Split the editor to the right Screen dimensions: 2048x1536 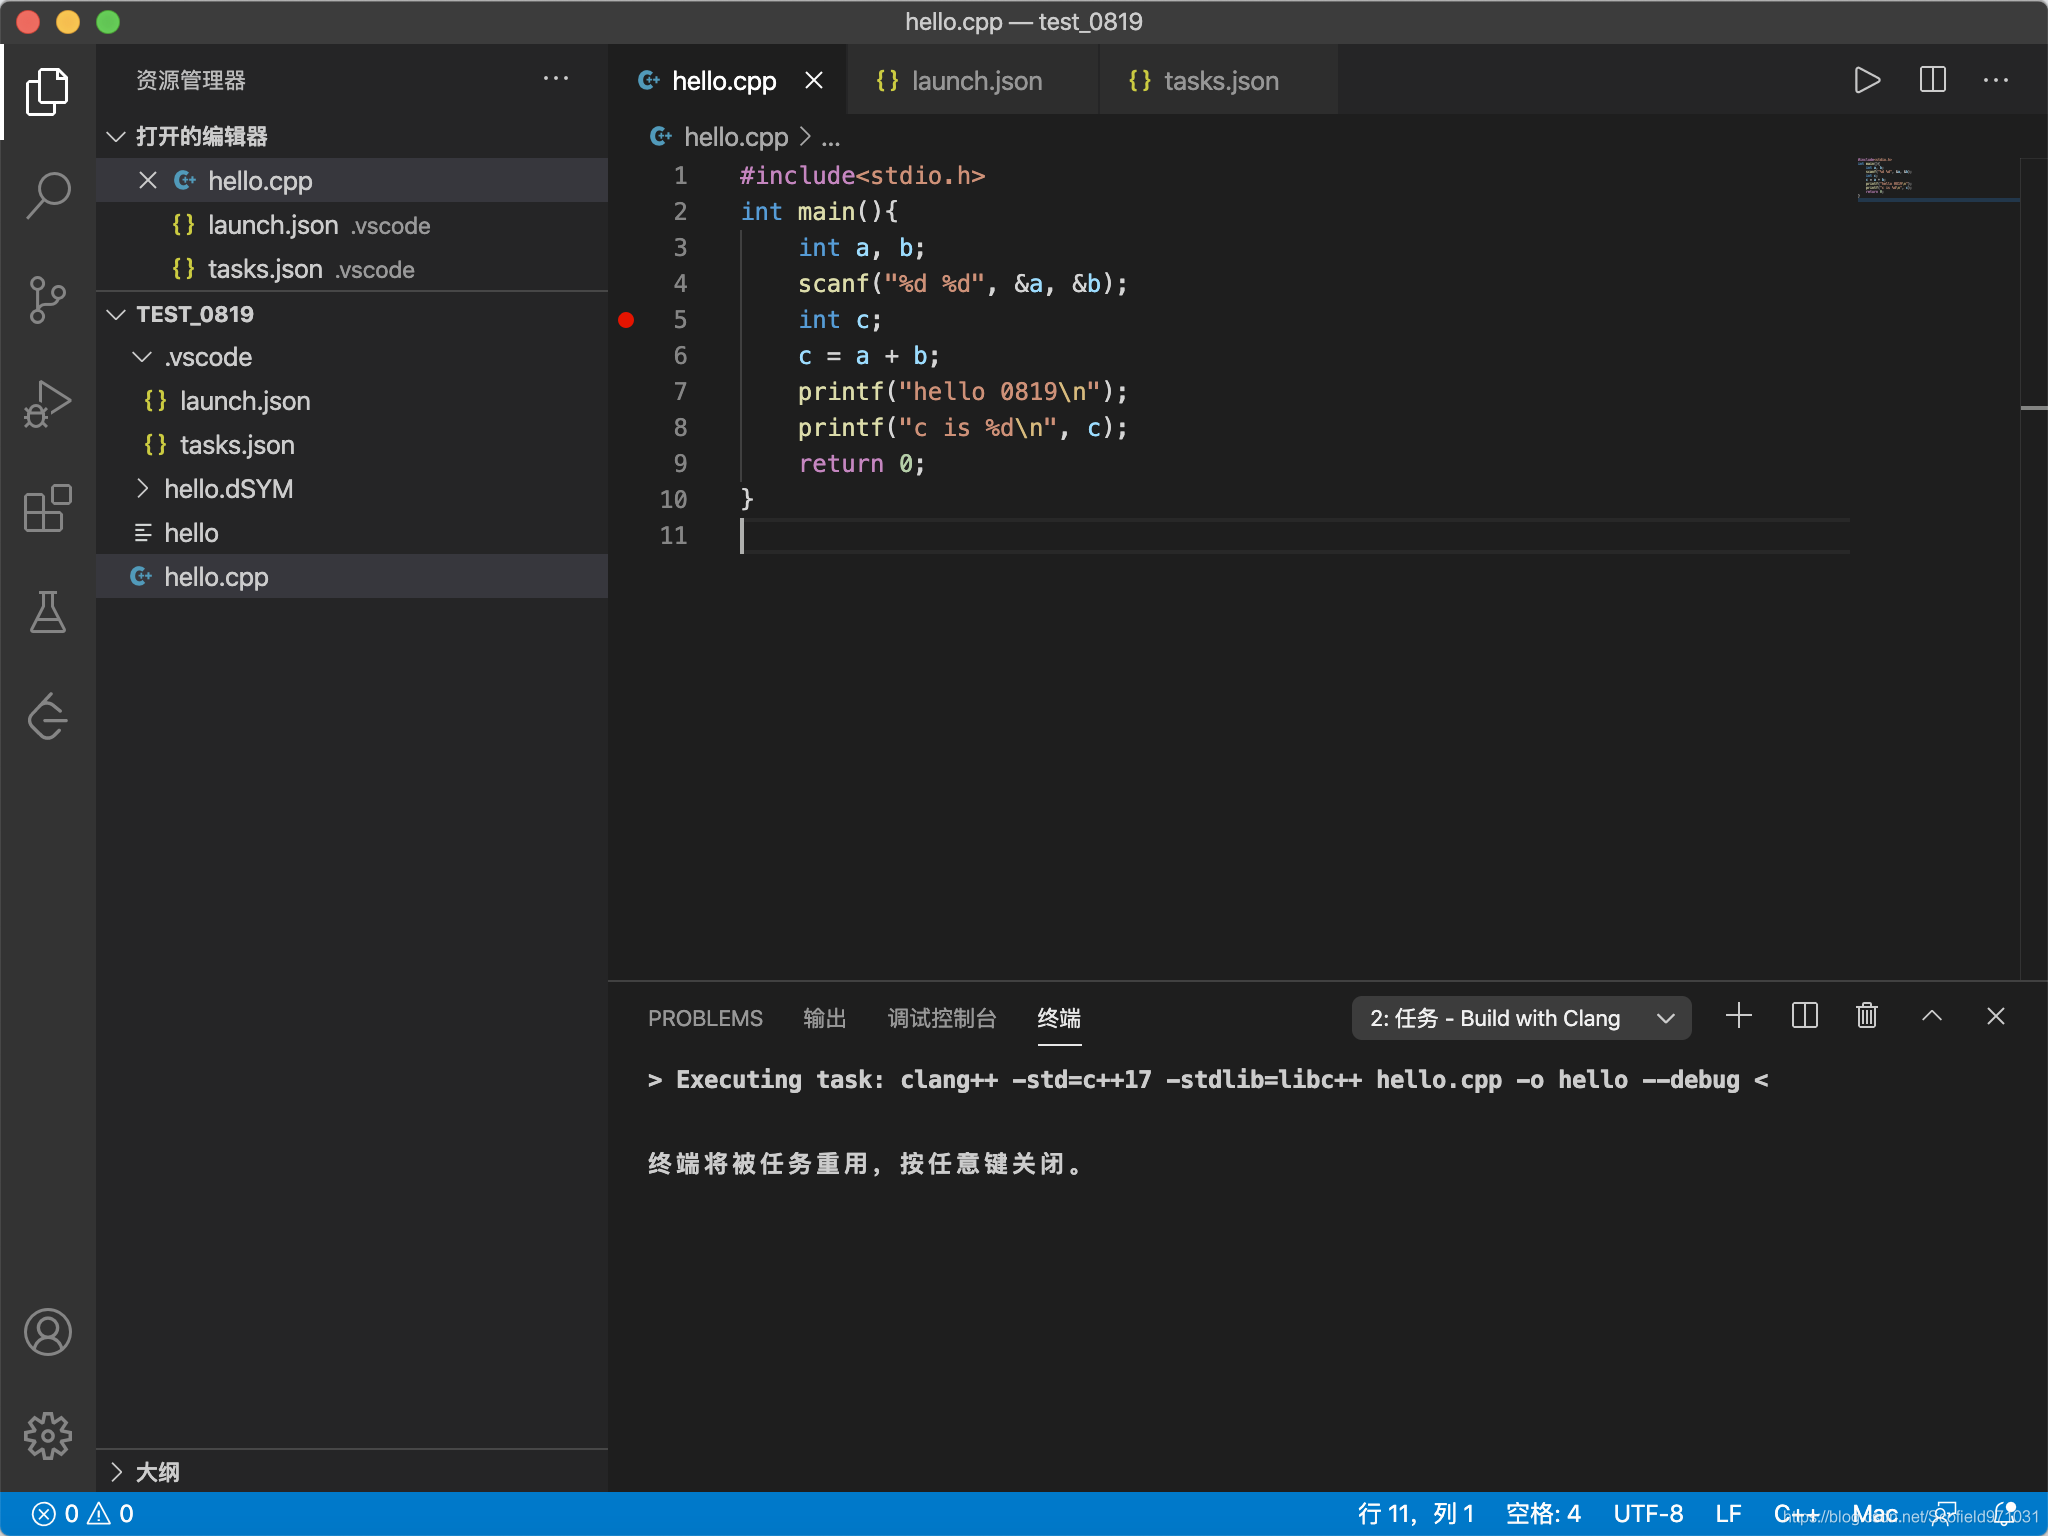[1932, 80]
